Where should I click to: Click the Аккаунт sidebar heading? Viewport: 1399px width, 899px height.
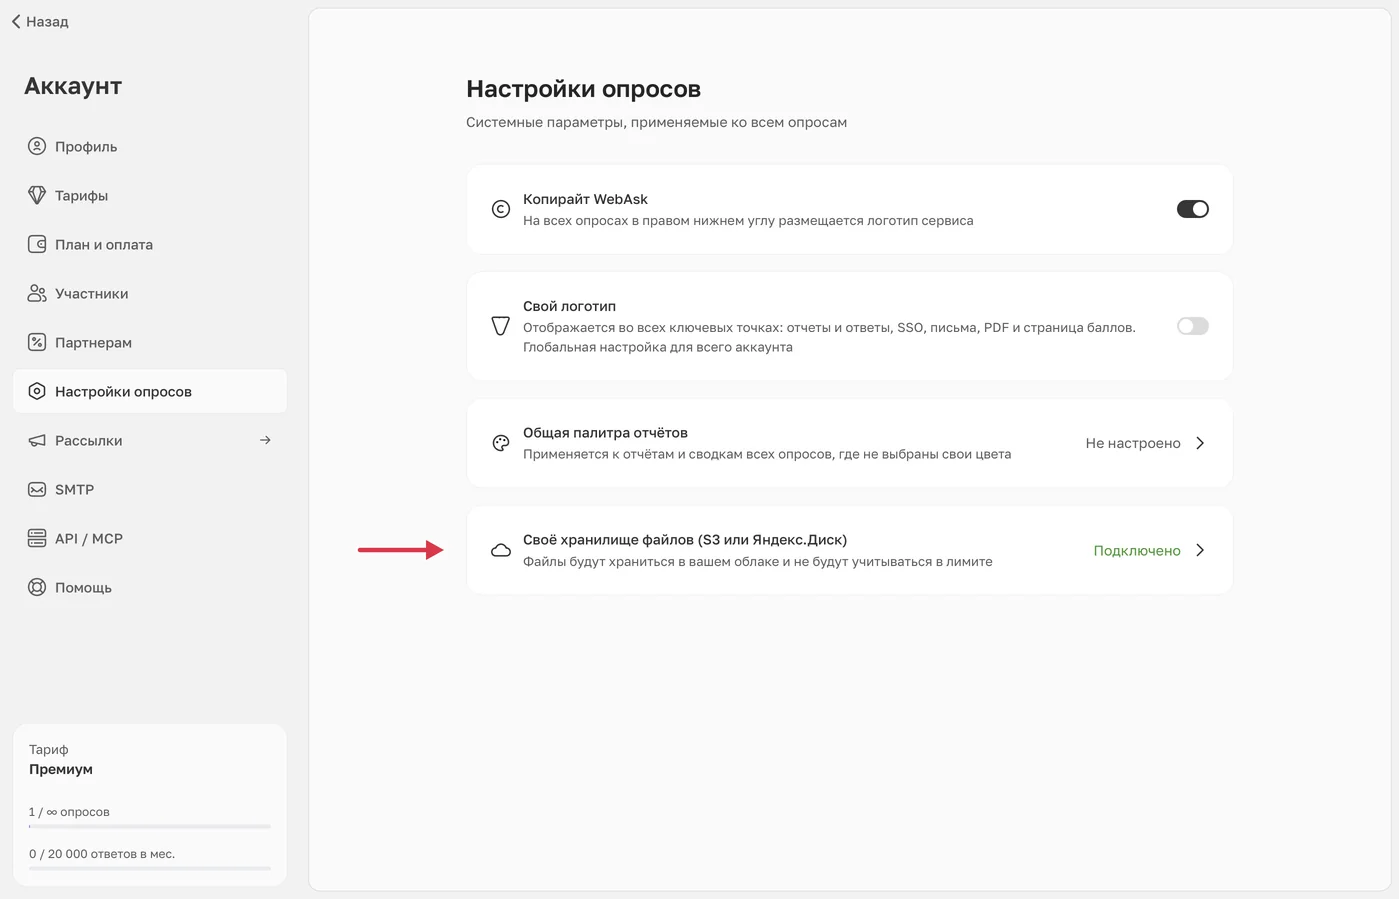coord(73,86)
